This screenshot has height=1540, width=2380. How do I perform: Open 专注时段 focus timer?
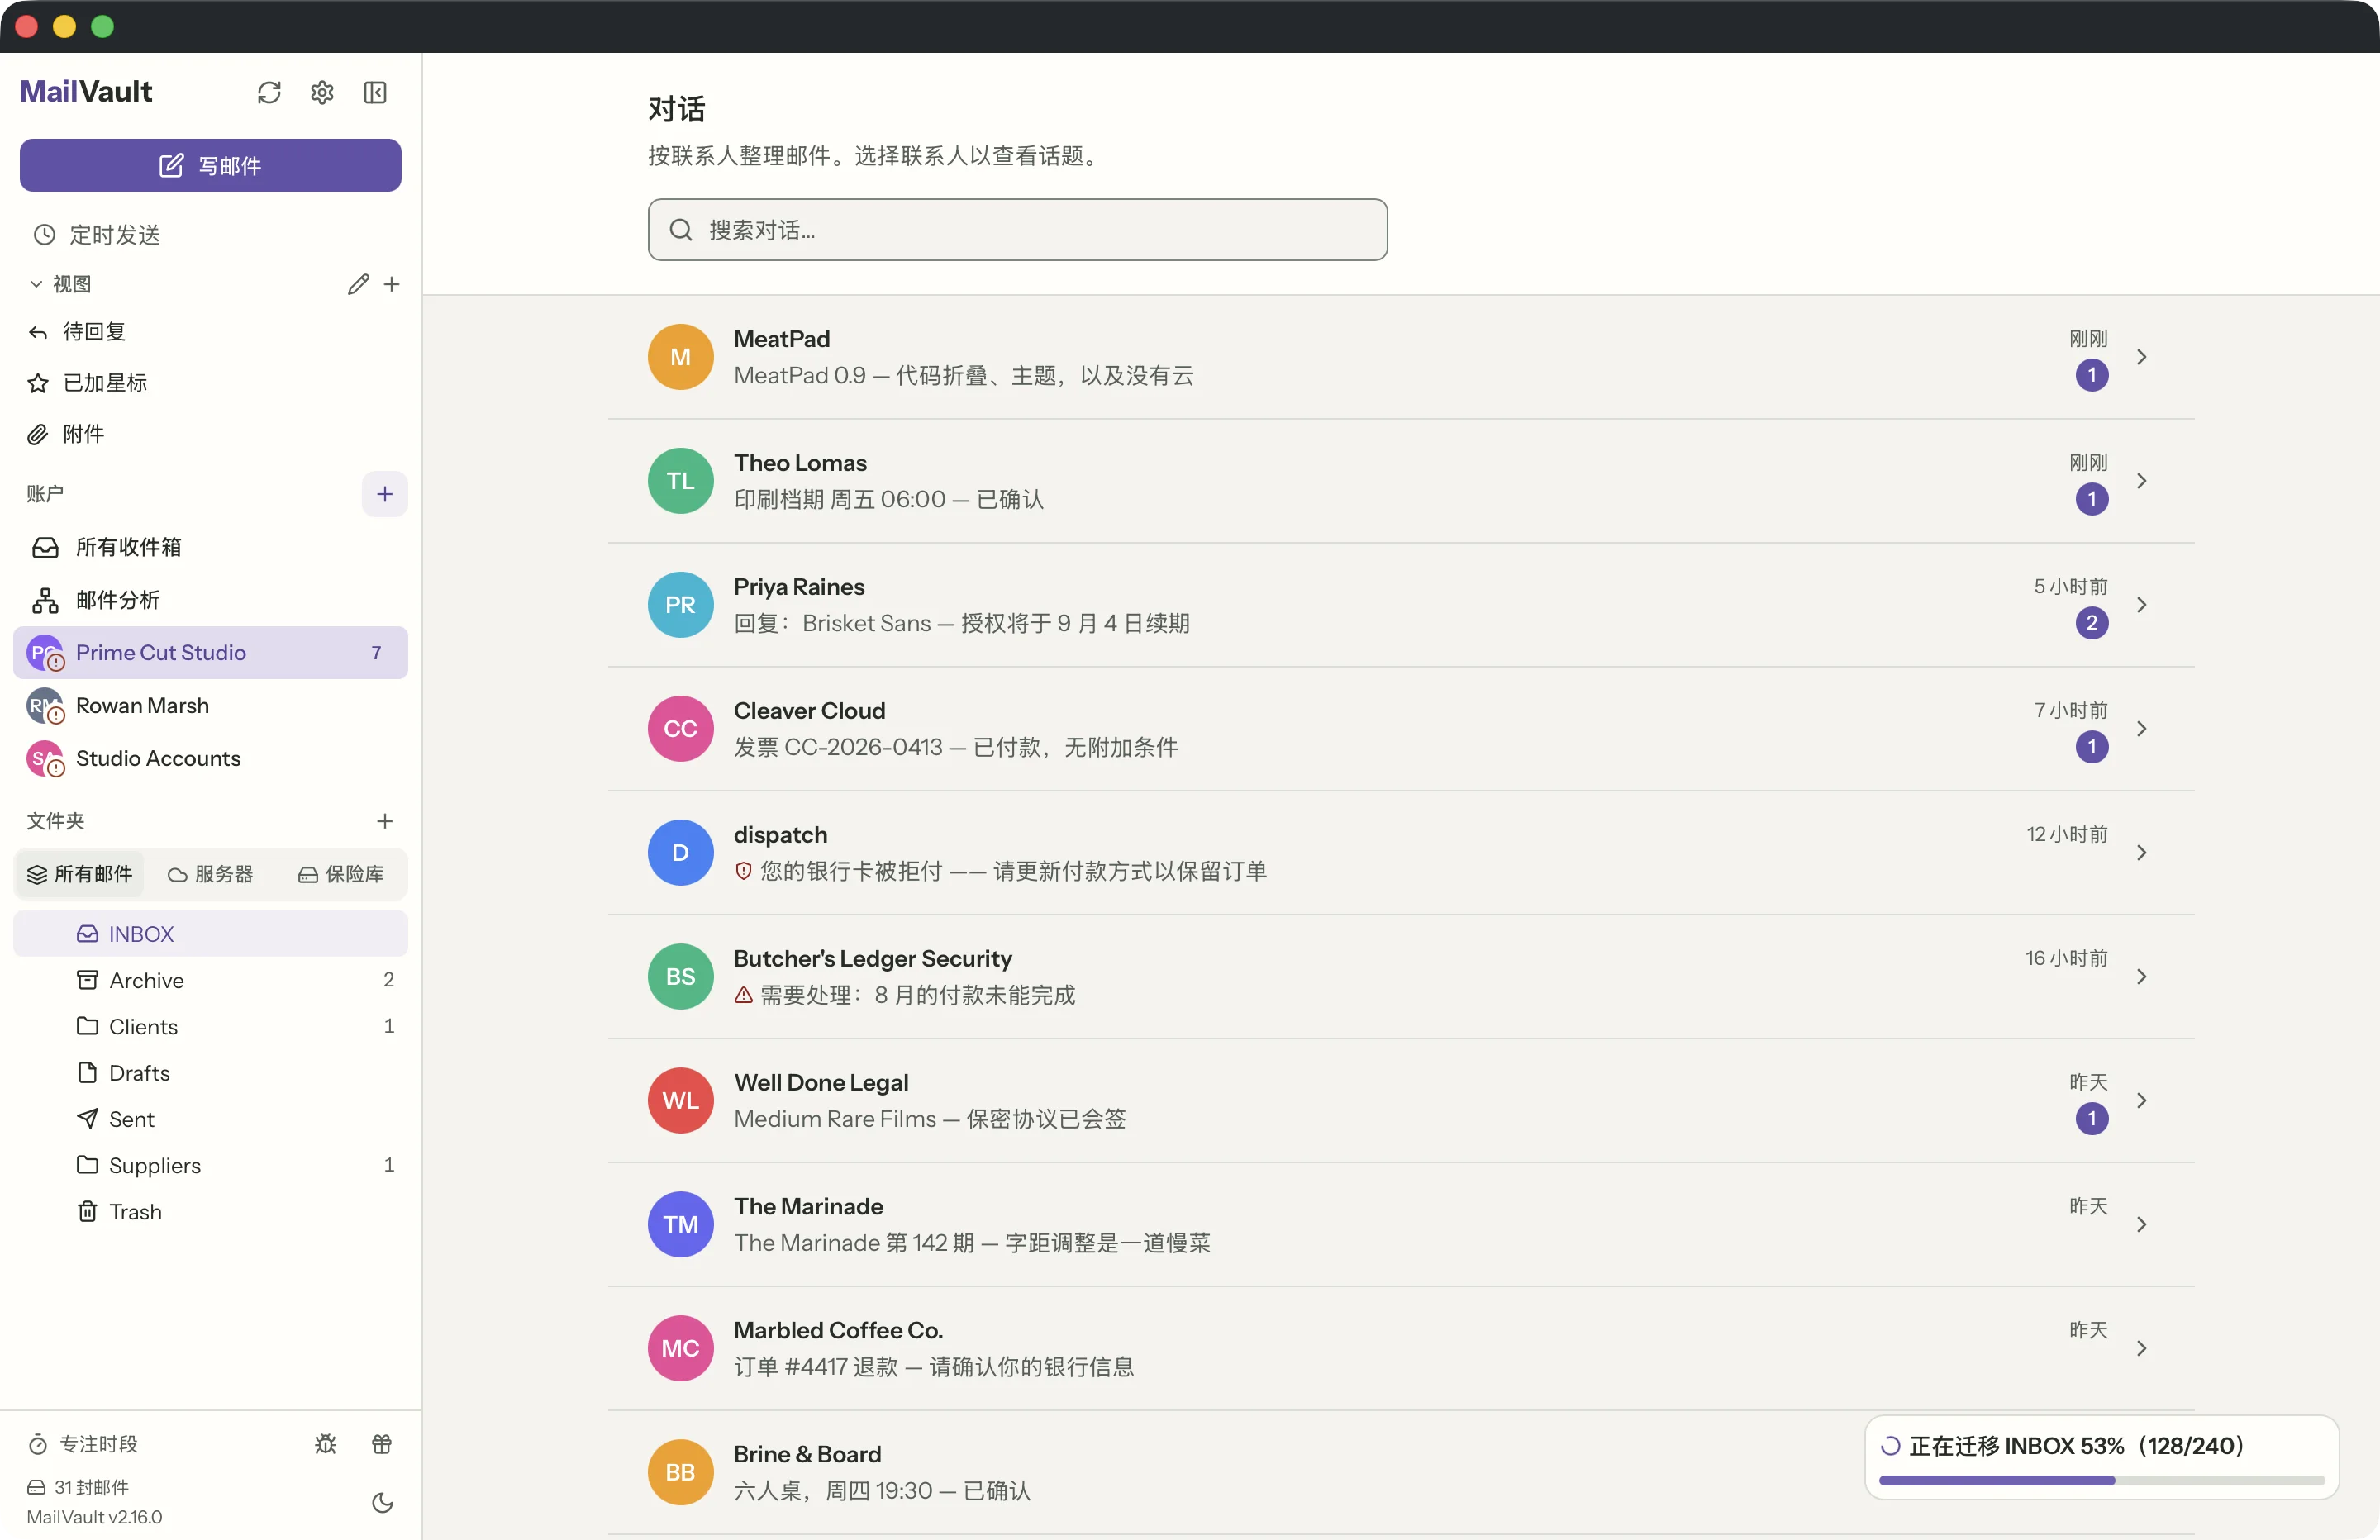coord(83,1444)
